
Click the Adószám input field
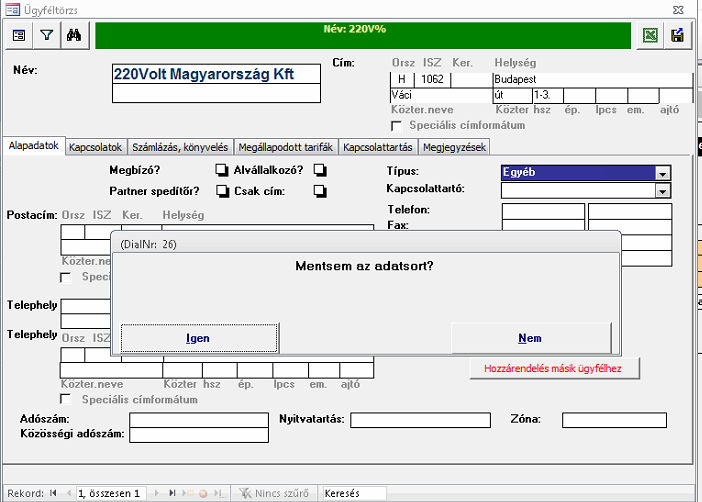[x=199, y=420]
